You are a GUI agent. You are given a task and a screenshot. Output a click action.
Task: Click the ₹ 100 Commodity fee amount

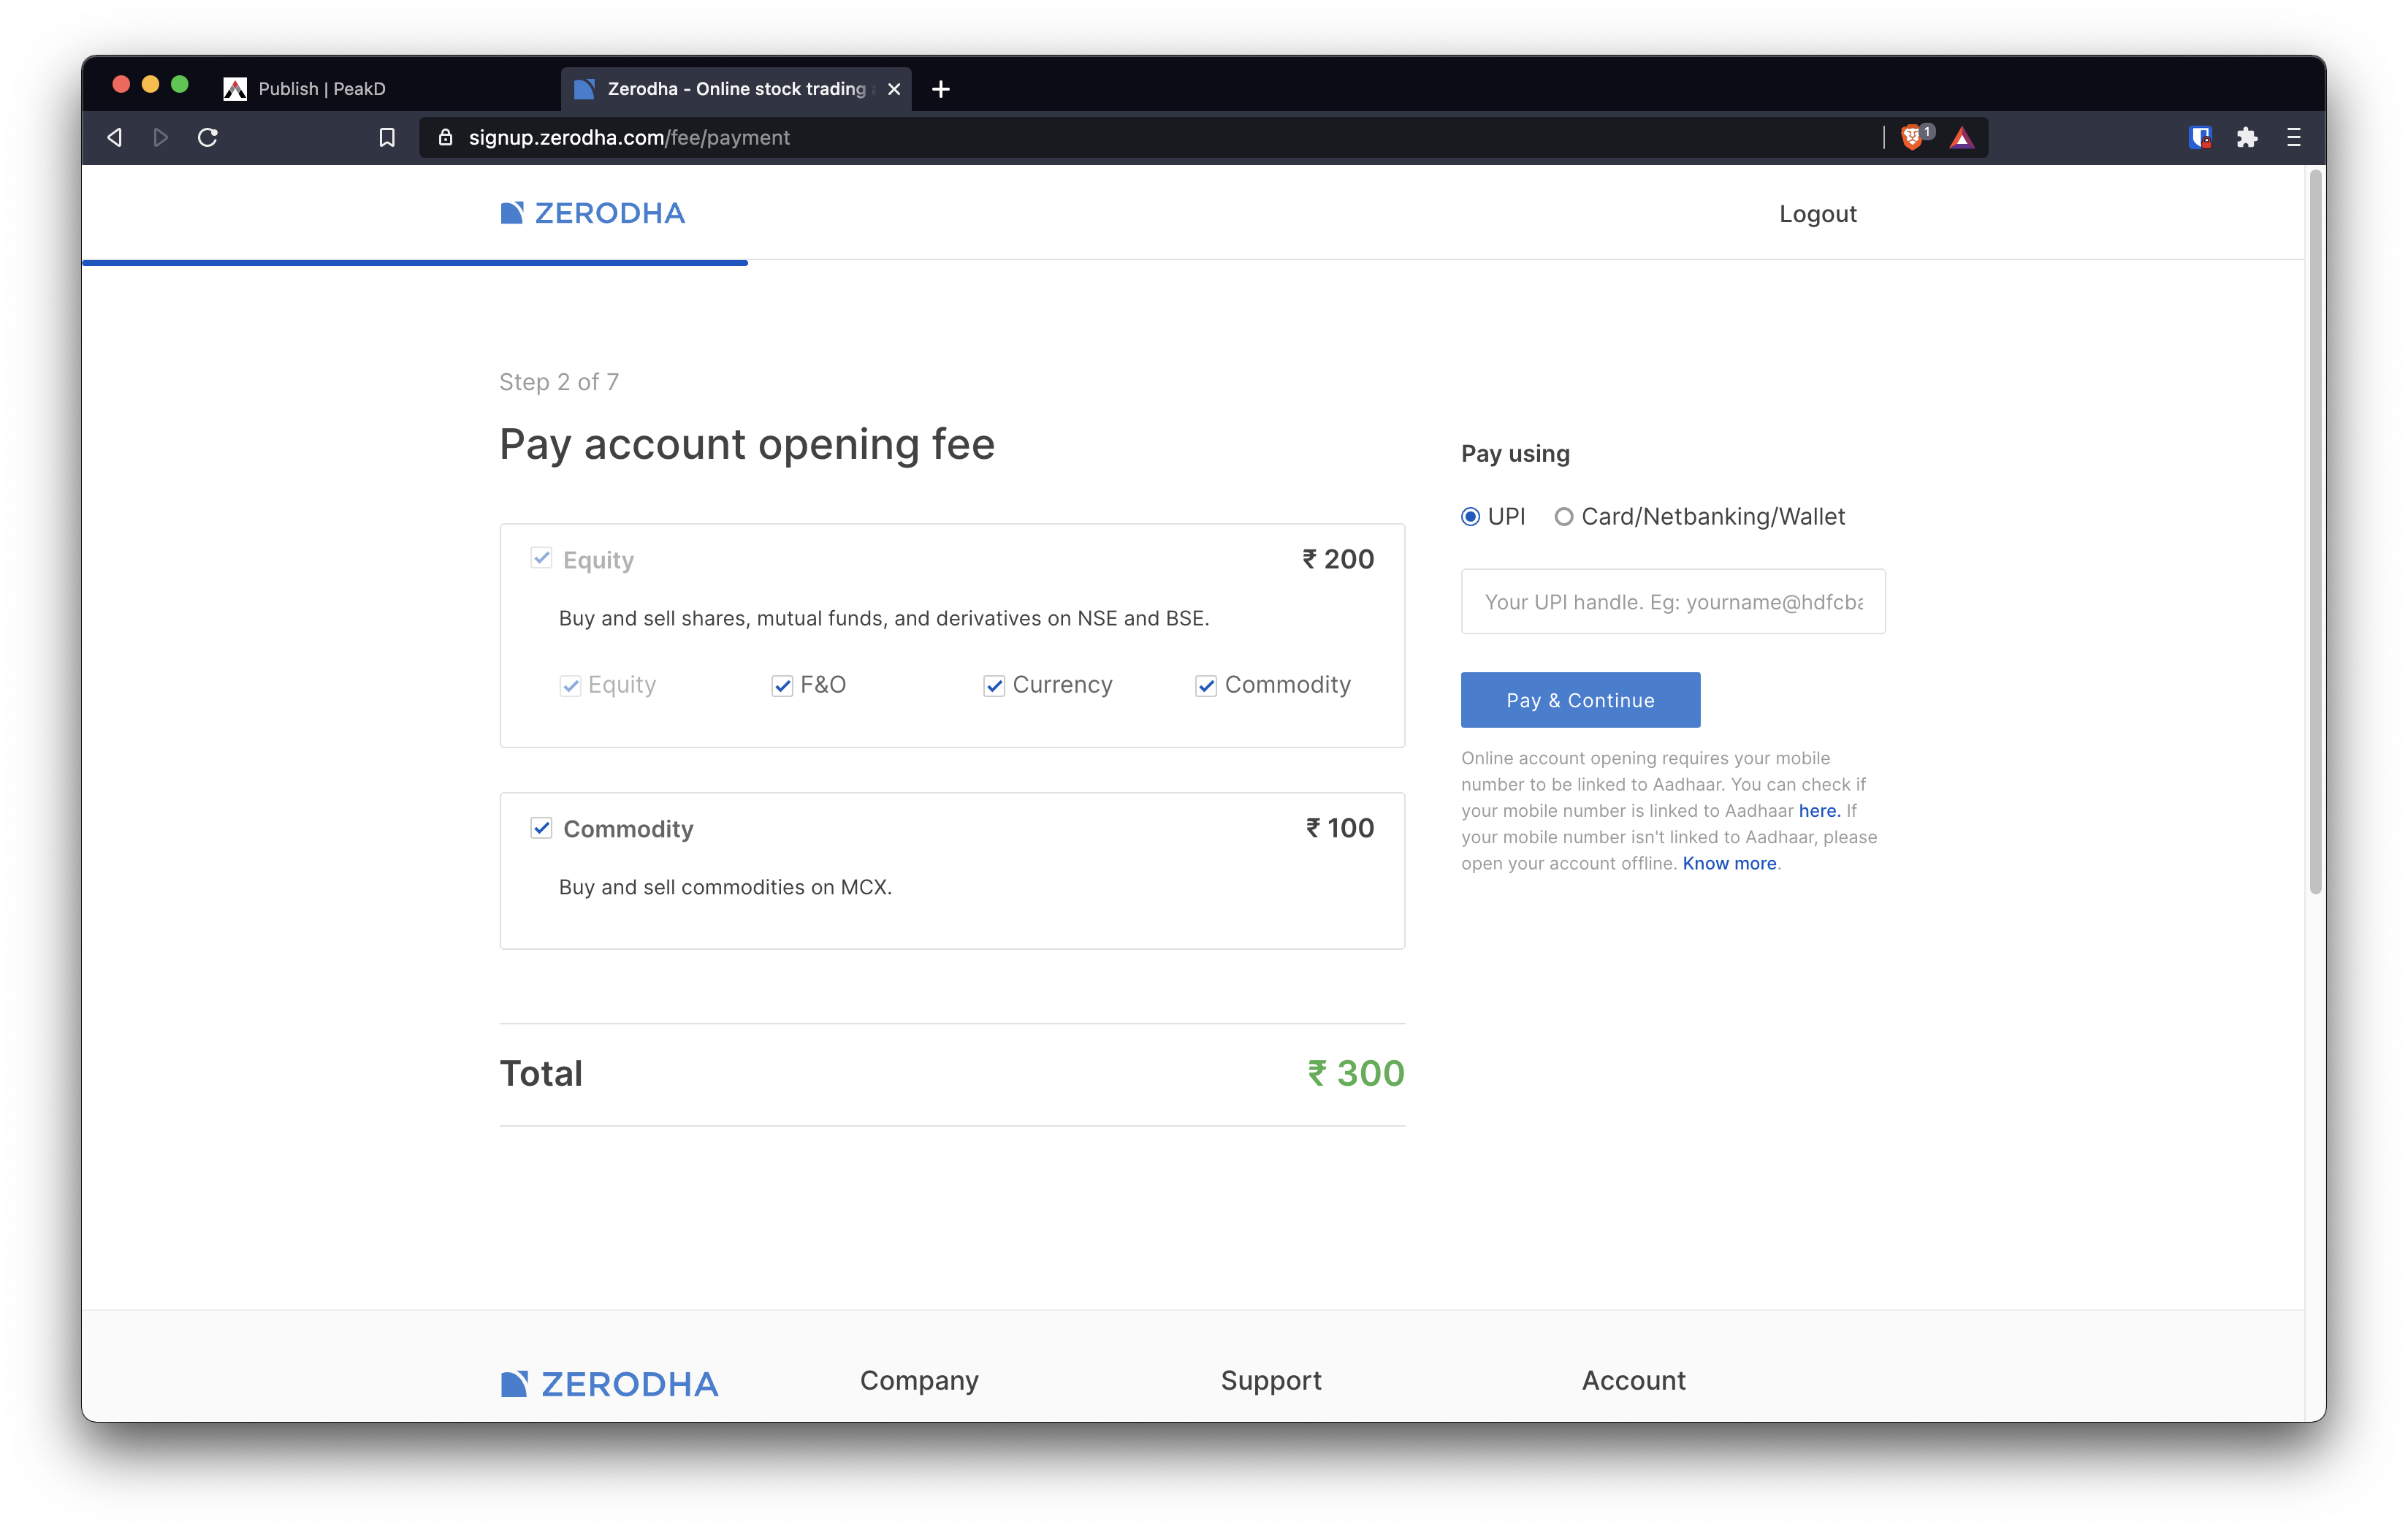tap(1340, 828)
